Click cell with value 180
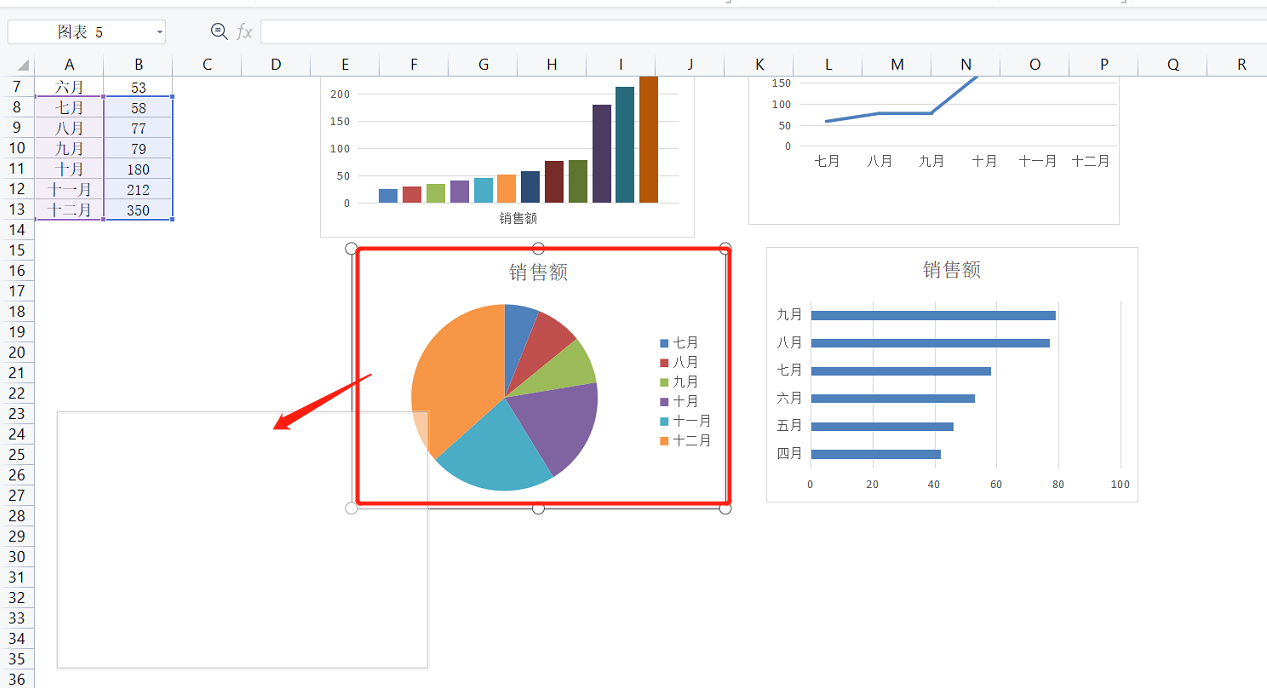 pyautogui.click(x=138, y=169)
